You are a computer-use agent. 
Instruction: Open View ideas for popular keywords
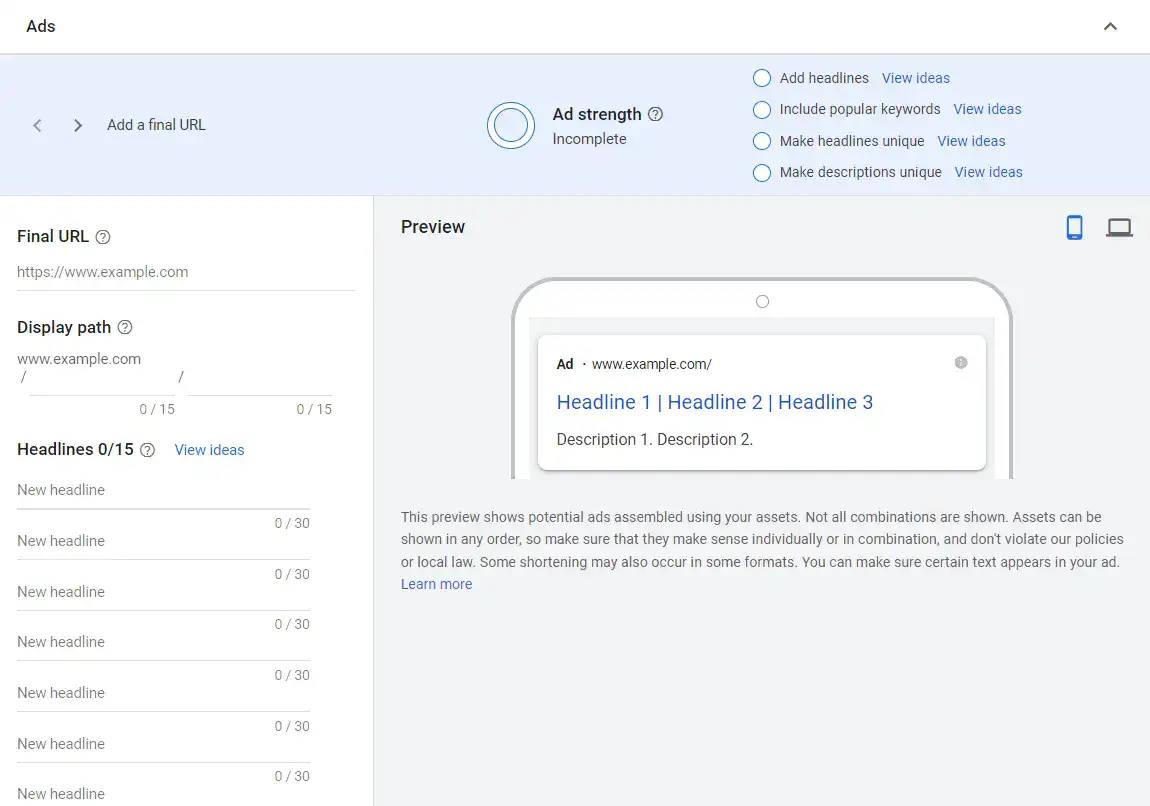[x=987, y=109]
